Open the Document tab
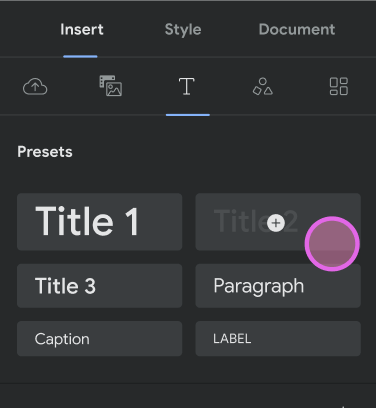This screenshot has width=376, height=408. click(297, 29)
